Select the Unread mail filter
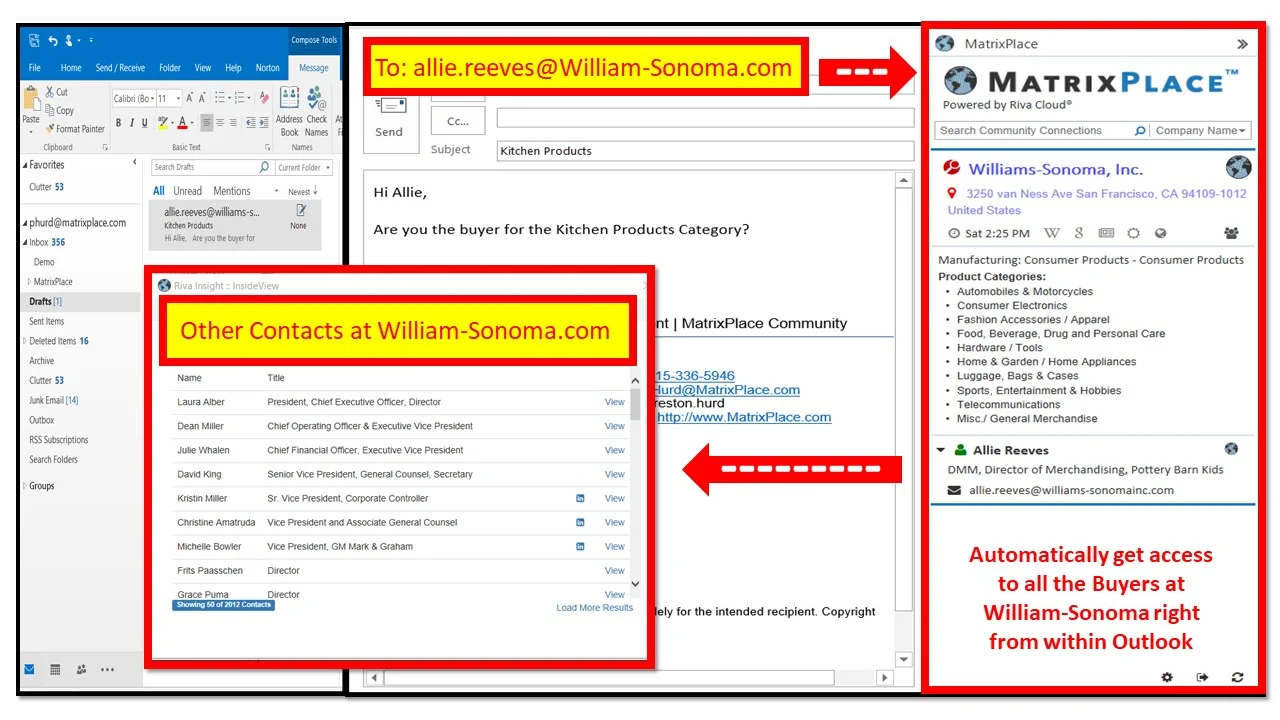The image size is (1280, 720). 187,191
